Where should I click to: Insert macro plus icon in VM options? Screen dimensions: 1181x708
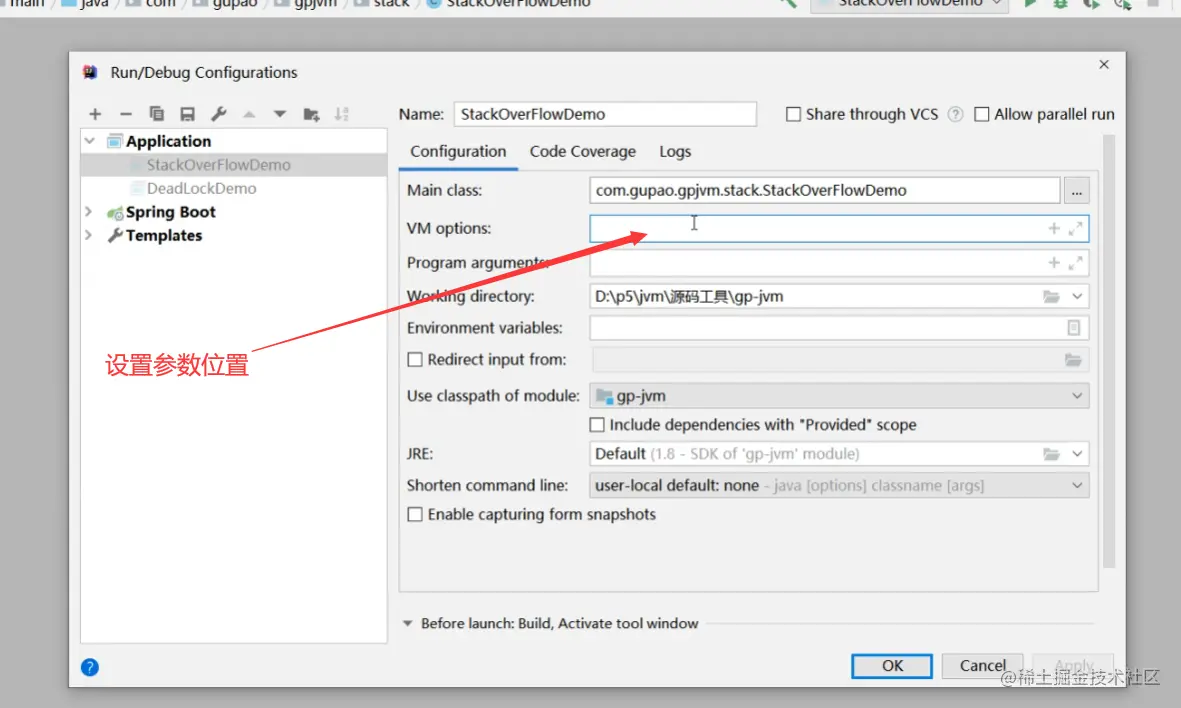[x=1054, y=228]
